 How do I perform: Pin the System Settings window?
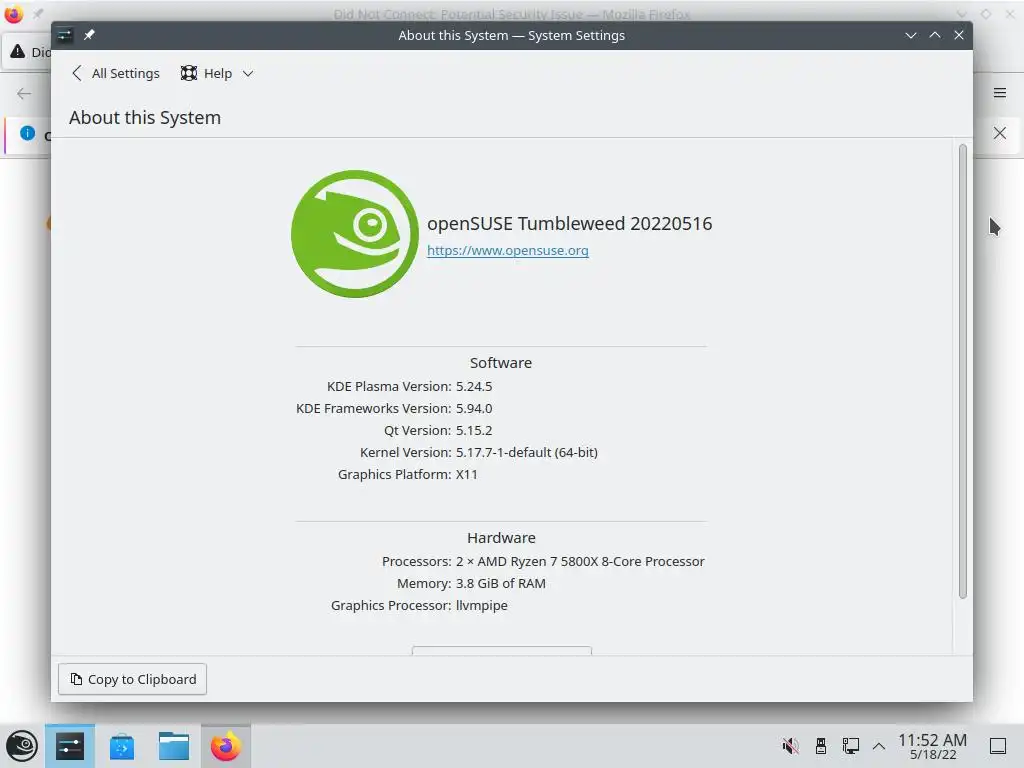click(89, 35)
